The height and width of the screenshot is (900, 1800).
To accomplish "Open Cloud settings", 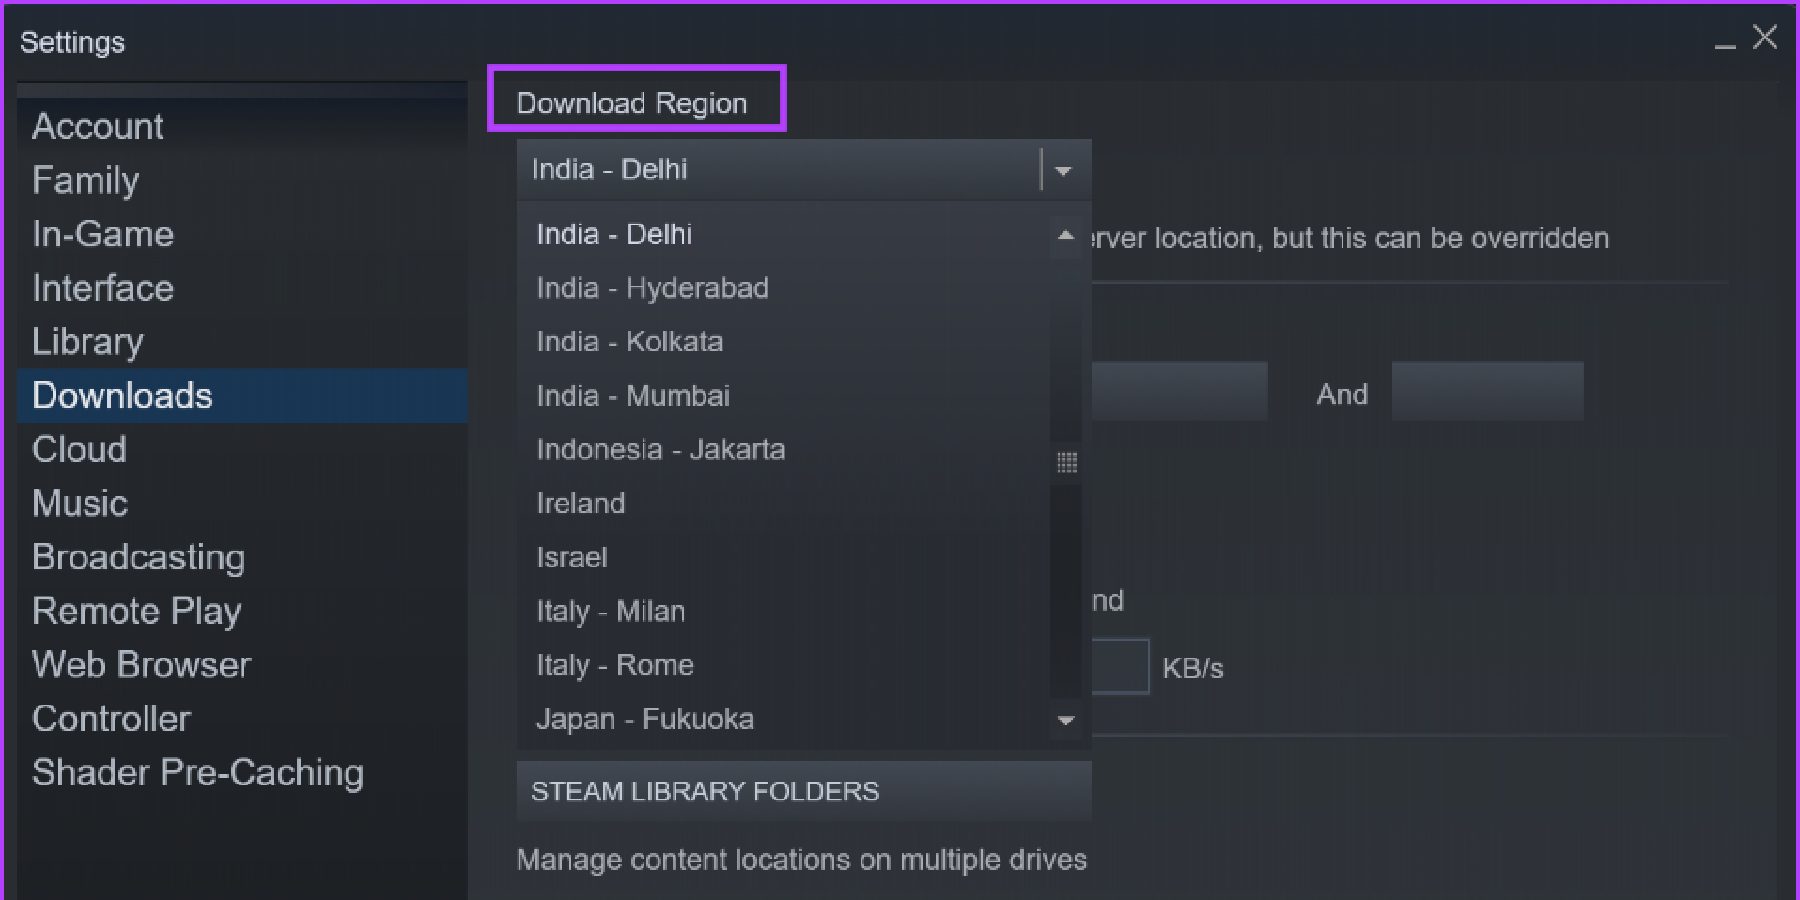I will point(242,450).
